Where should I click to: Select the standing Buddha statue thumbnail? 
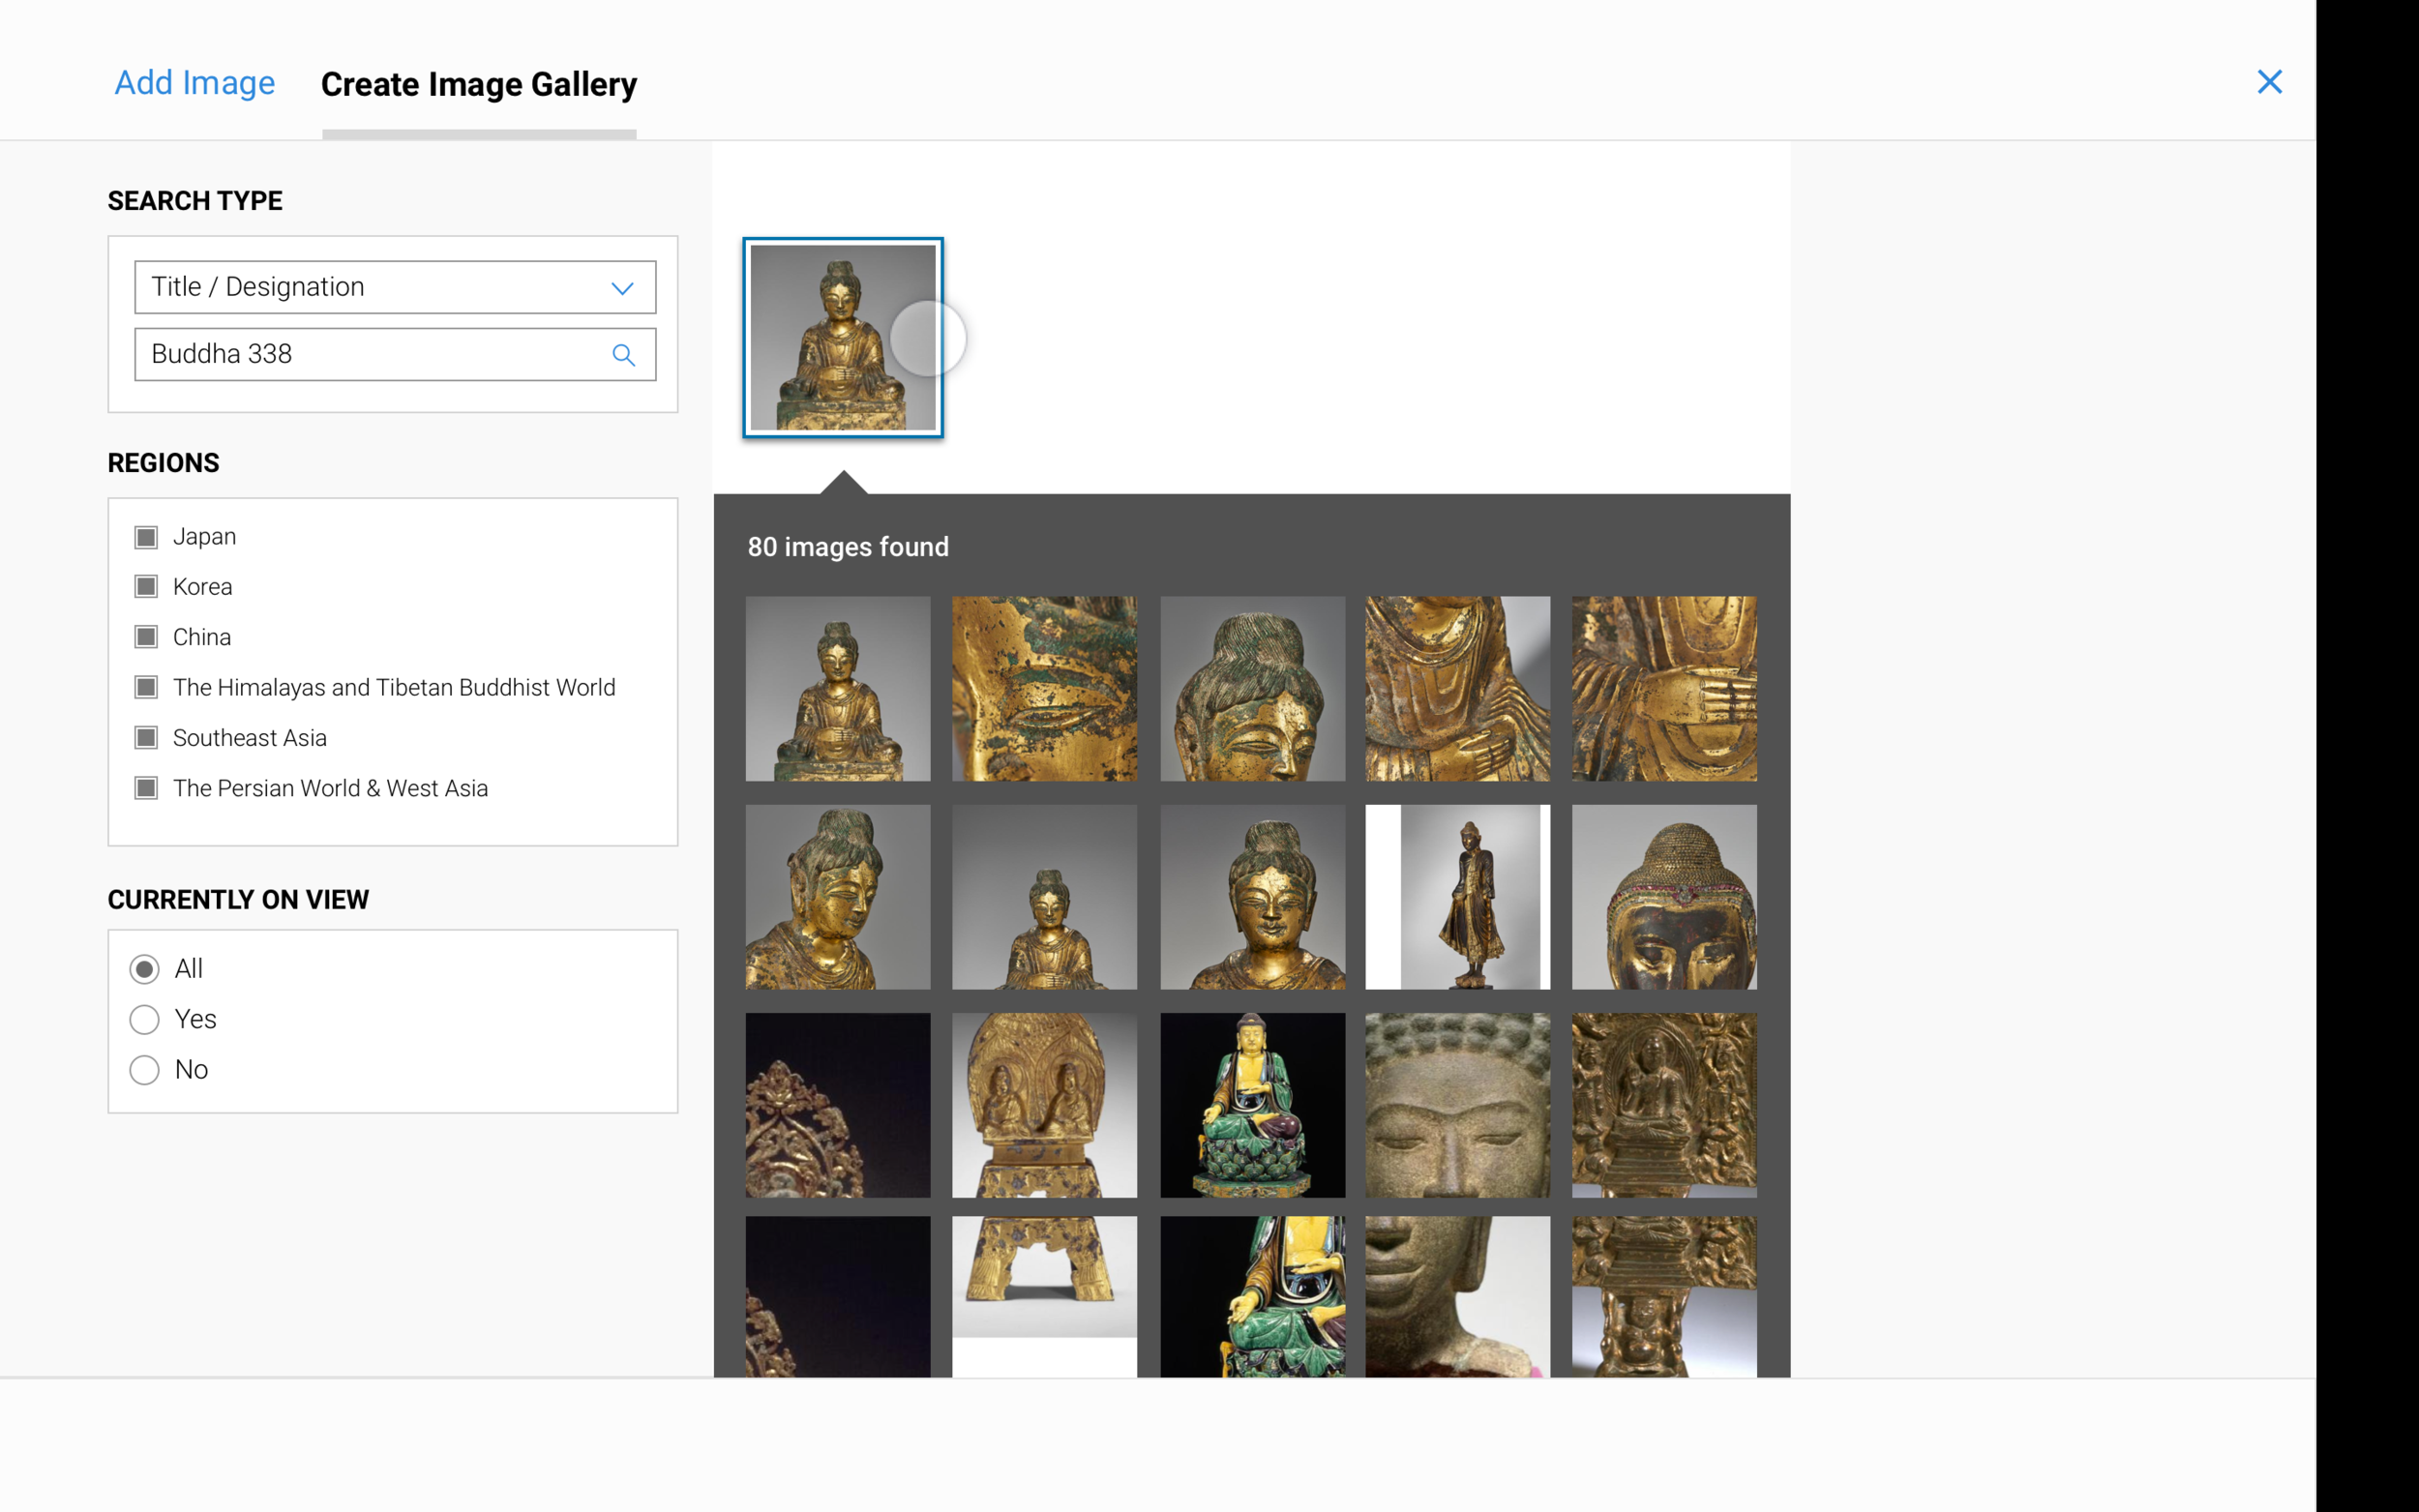(x=1457, y=897)
